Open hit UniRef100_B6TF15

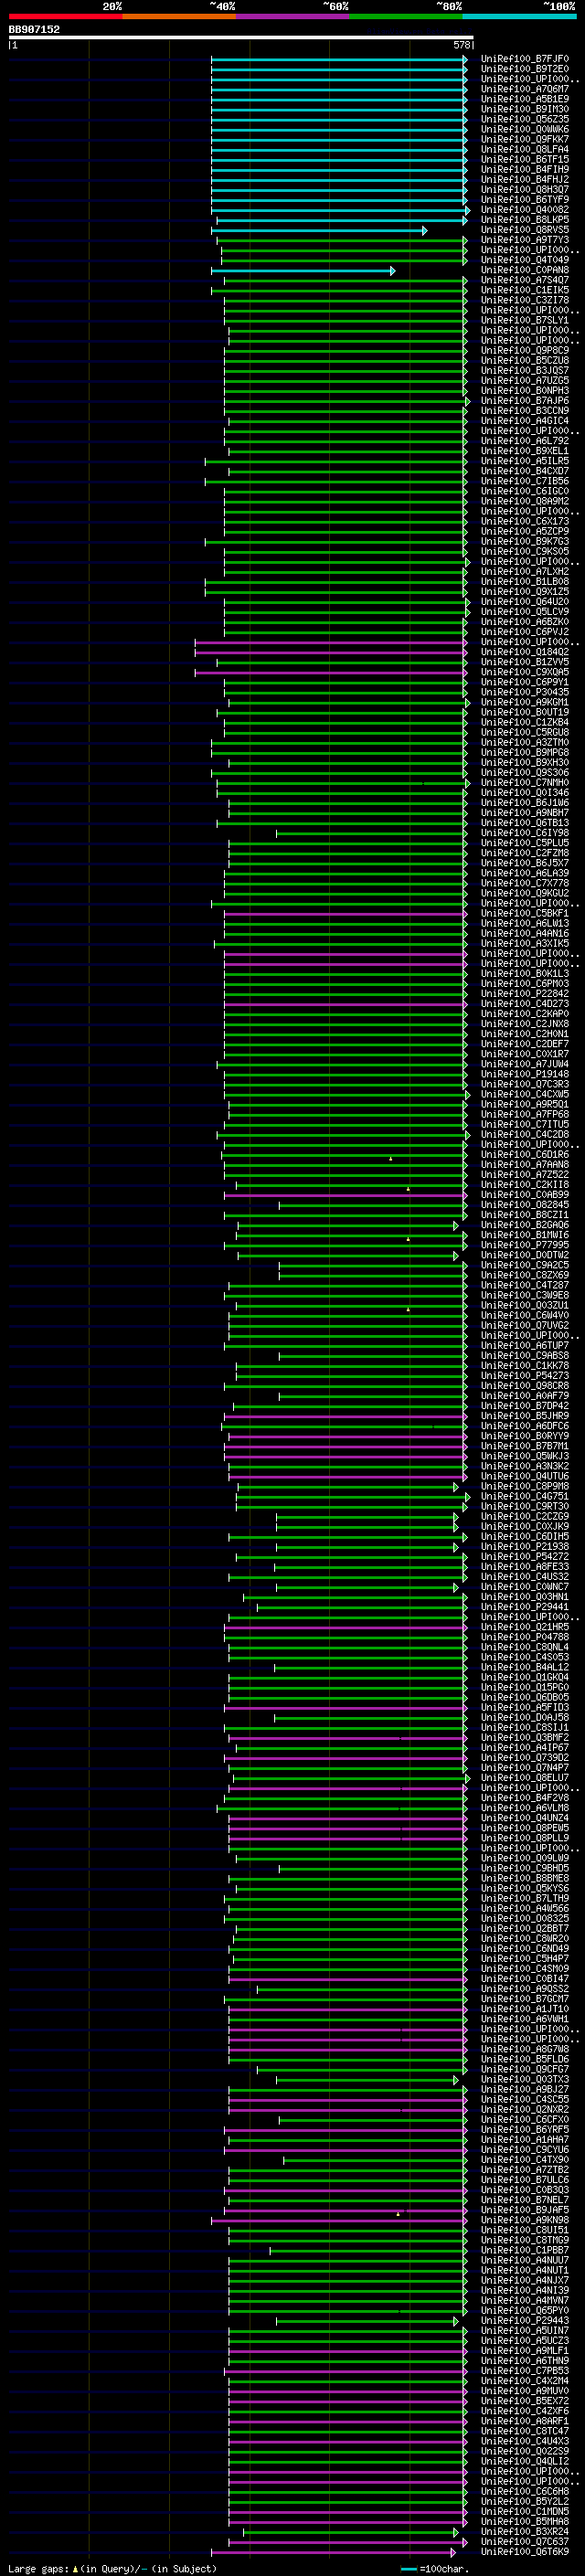click(x=524, y=159)
